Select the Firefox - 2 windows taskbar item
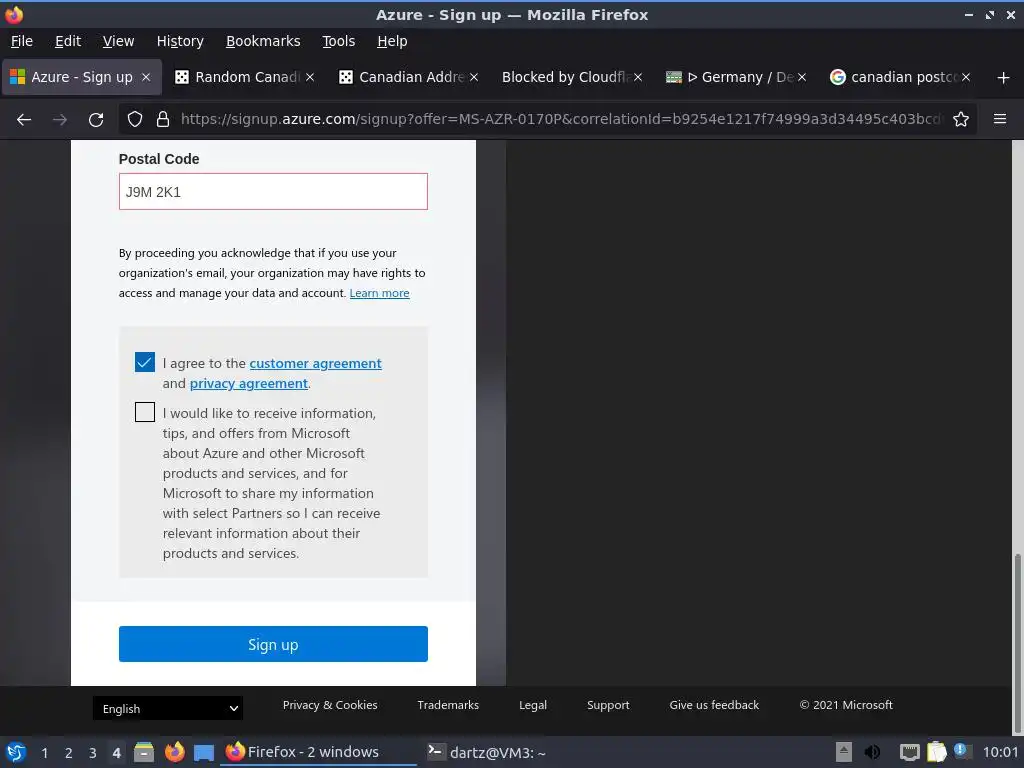 click(318, 752)
